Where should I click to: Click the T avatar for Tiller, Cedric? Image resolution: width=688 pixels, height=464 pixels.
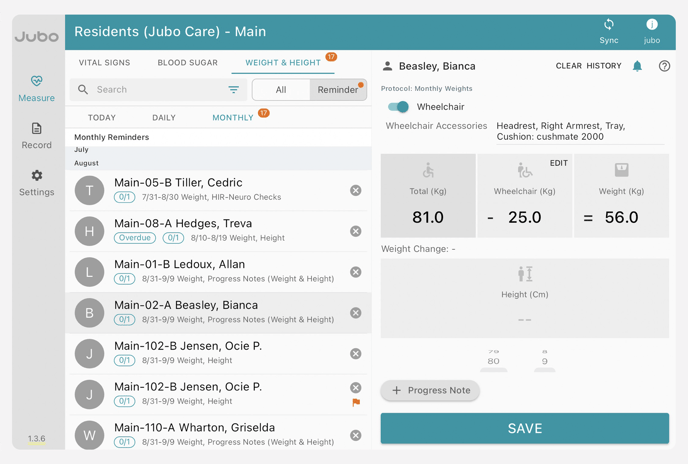pyautogui.click(x=90, y=190)
